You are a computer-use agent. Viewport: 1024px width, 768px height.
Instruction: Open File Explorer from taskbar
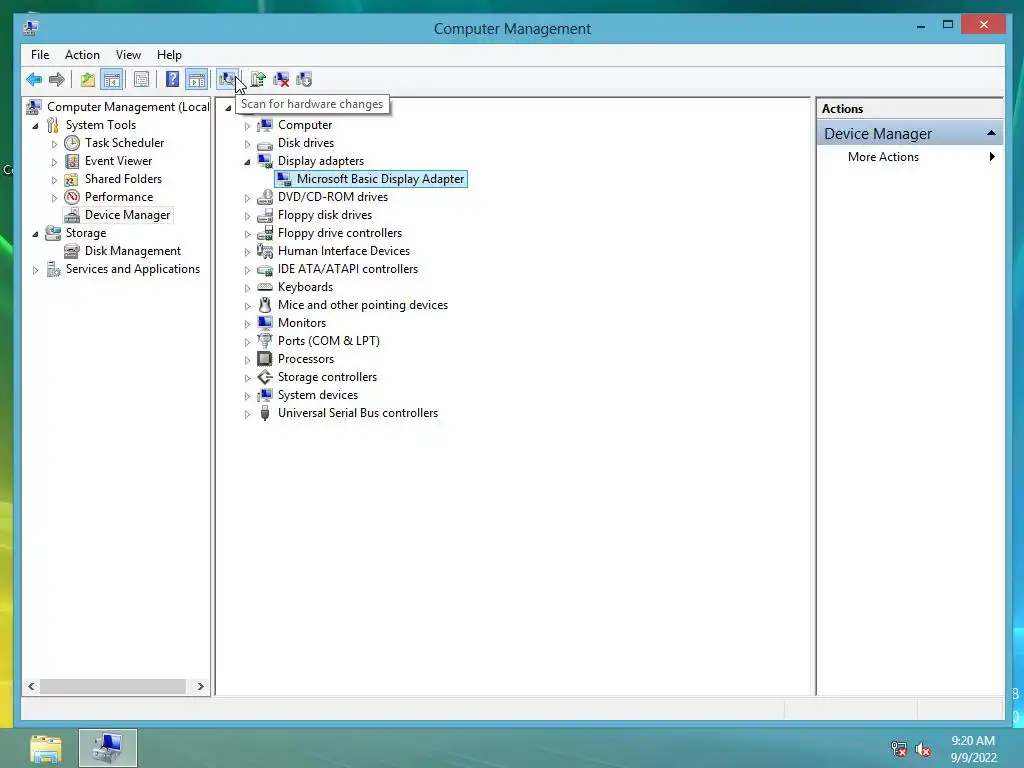click(46, 749)
